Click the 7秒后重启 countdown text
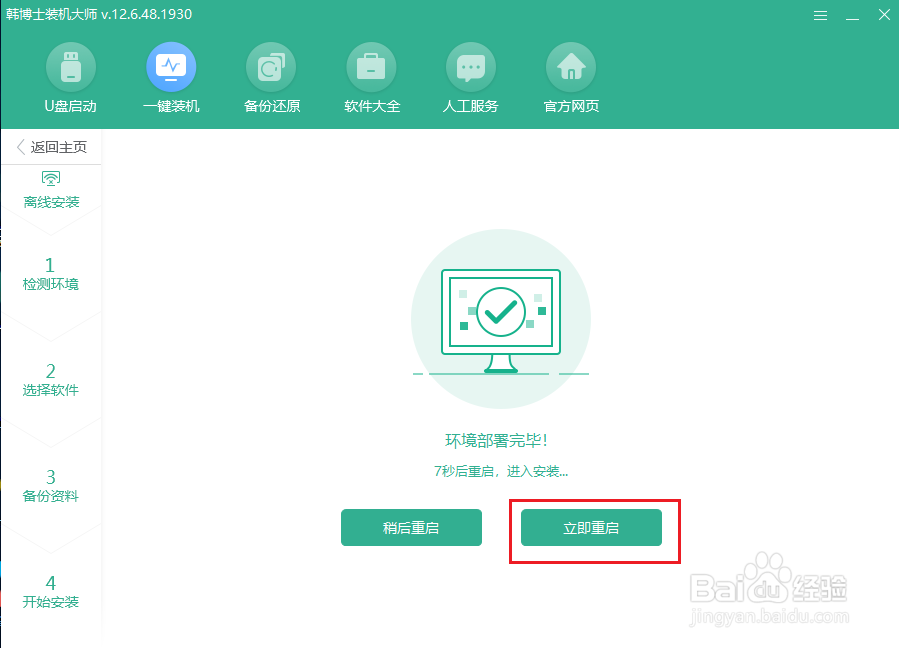899x648 pixels. (x=501, y=471)
